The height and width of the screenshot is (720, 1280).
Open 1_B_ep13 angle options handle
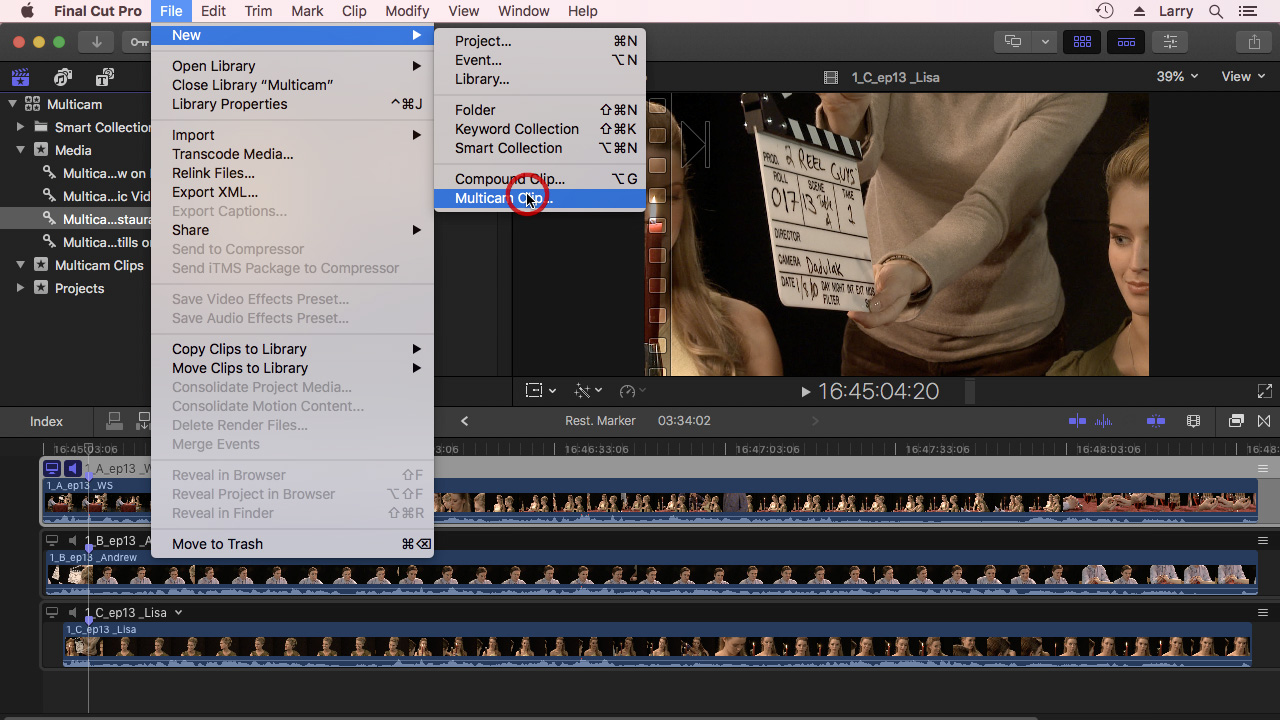(1262, 540)
